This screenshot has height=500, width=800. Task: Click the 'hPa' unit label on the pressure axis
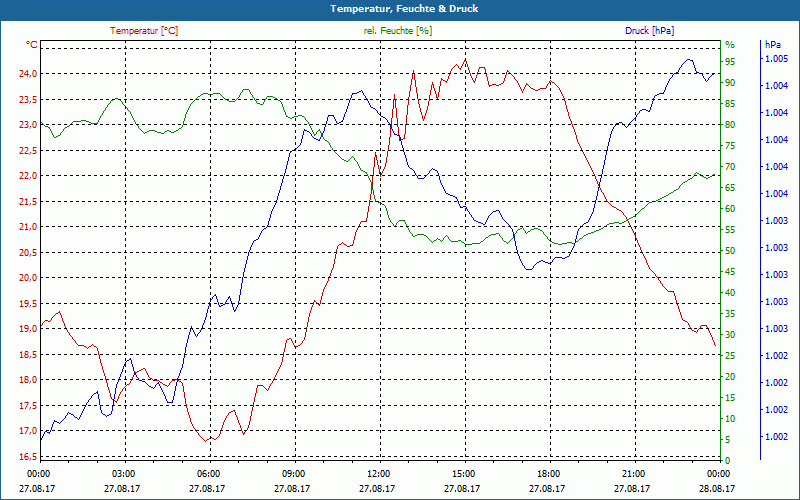click(772, 44)
